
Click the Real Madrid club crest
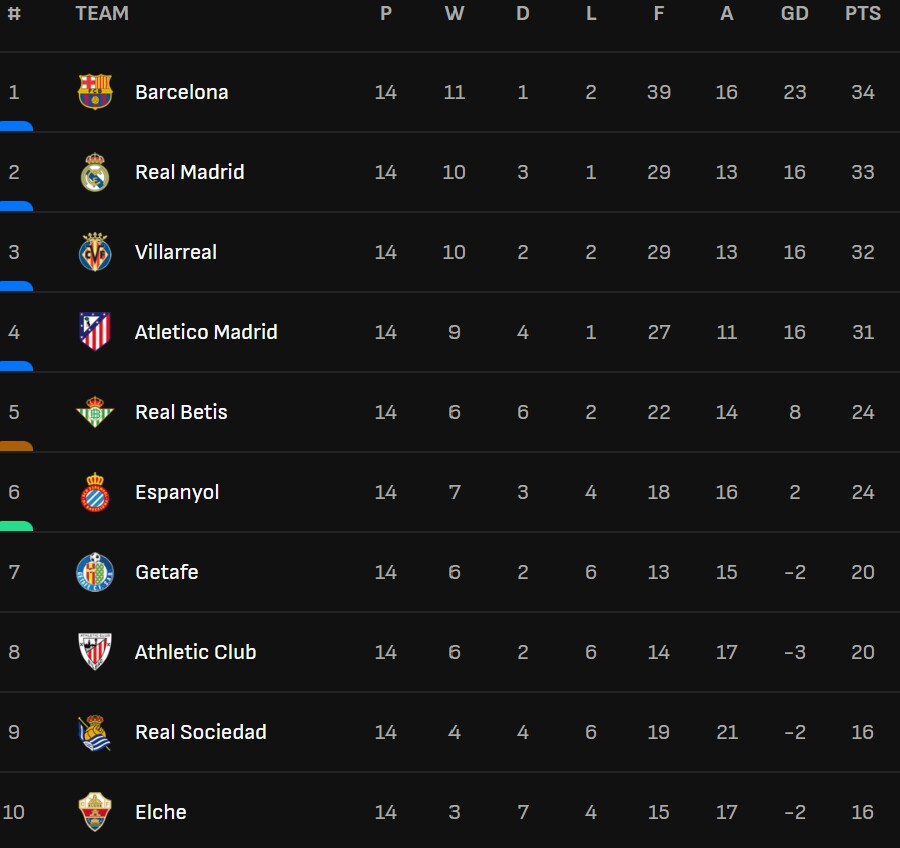[x=95, y=172]
